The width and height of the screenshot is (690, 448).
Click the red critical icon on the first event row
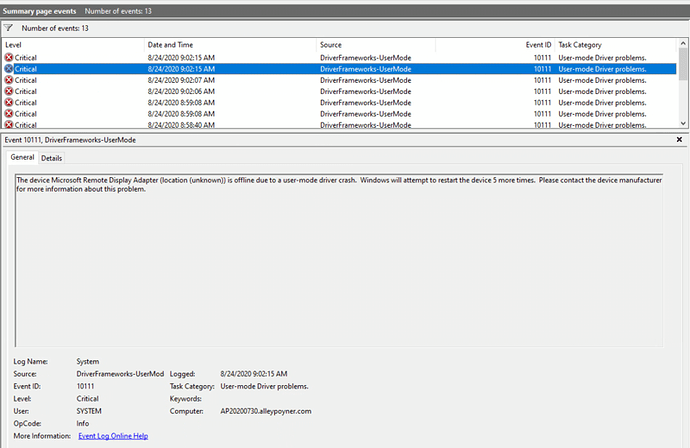9,58
